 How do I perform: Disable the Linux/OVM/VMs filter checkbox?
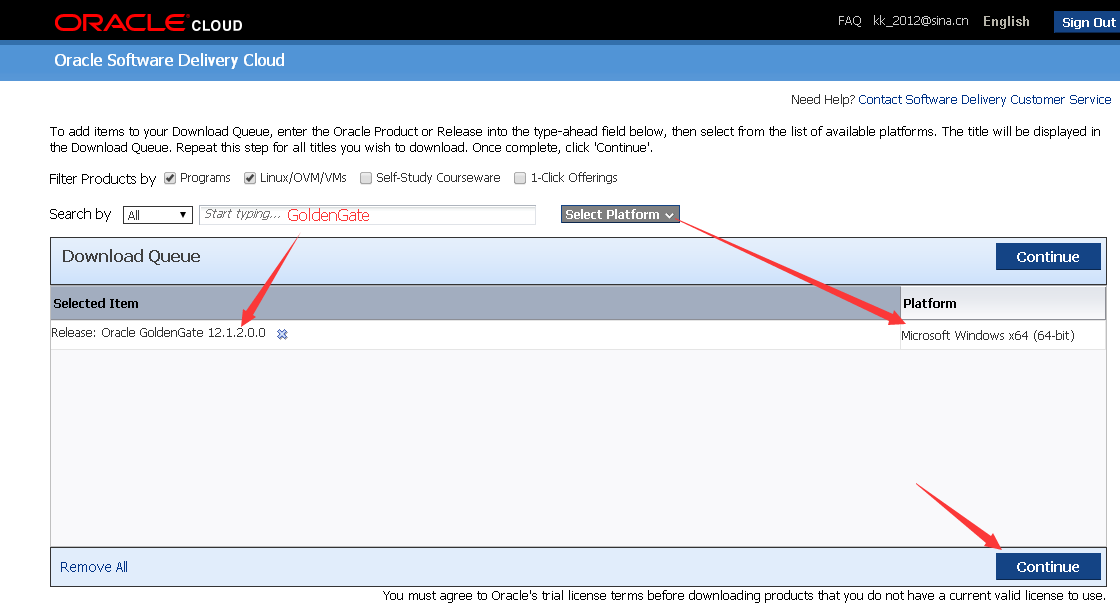tap(249, 177)
